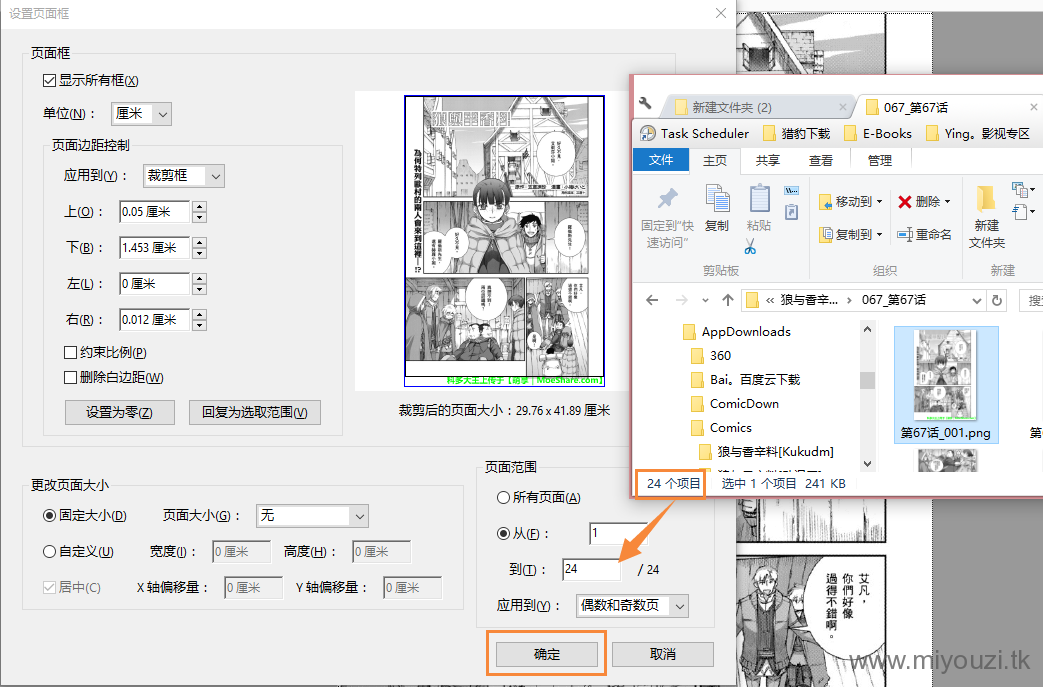Open the Ying。影视专区 bookmark folder

tap(978, 134)
